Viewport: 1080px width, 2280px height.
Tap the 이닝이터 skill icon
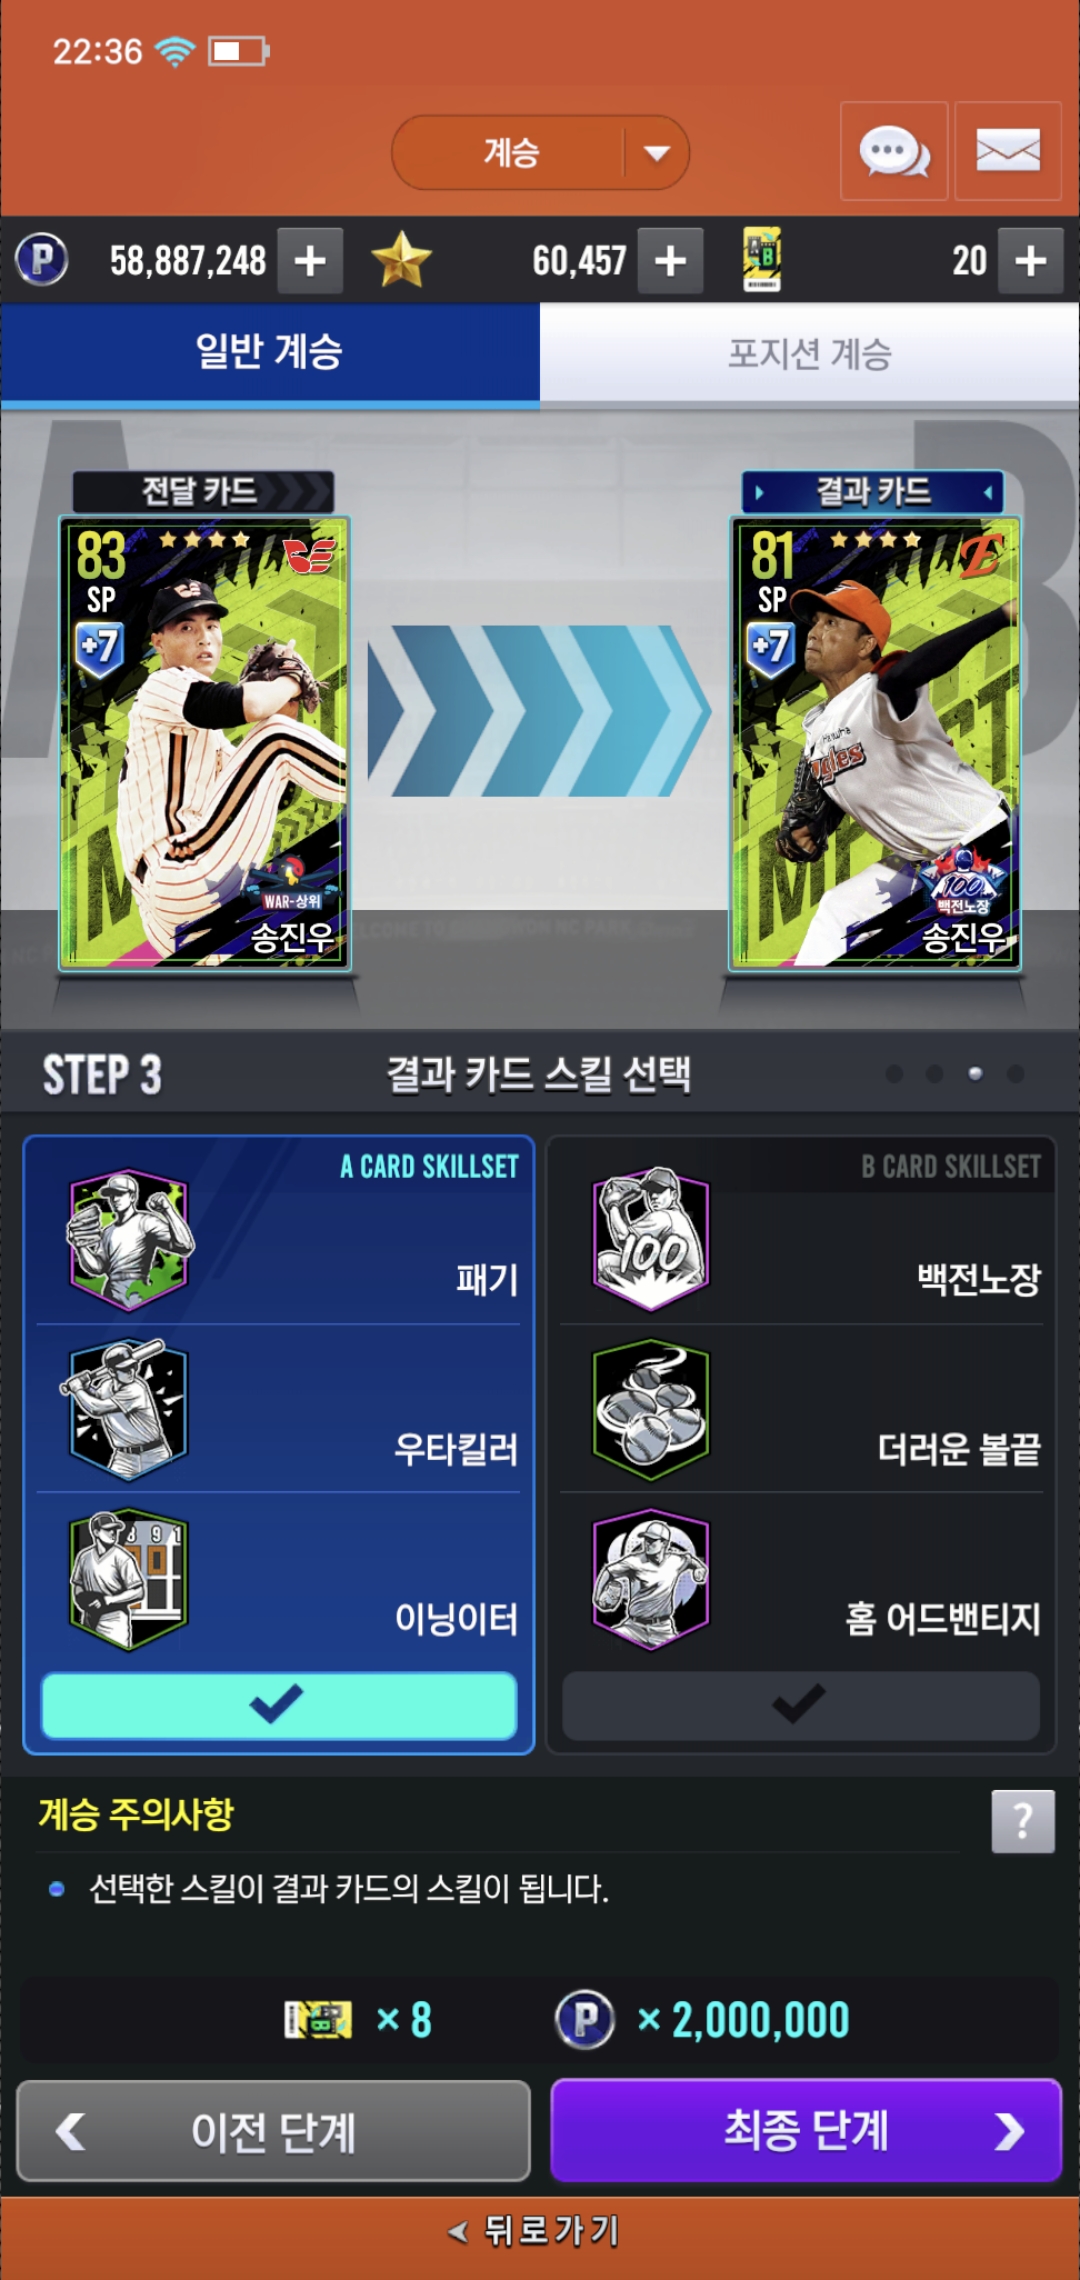[x=128, y=1580]
